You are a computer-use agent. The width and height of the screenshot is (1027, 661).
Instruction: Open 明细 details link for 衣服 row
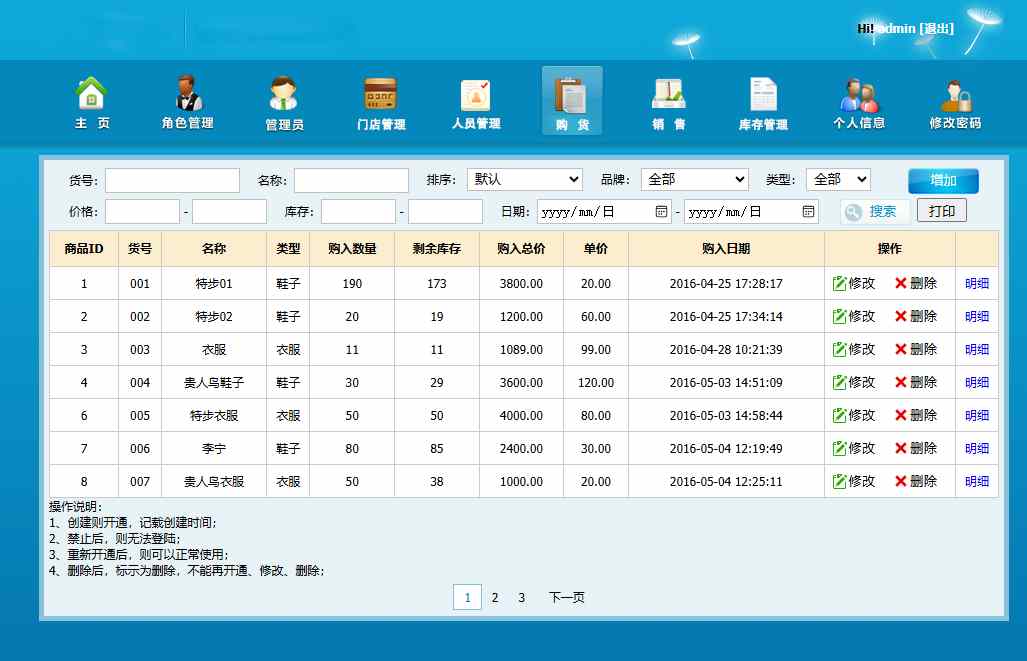(x=977, y=350)
